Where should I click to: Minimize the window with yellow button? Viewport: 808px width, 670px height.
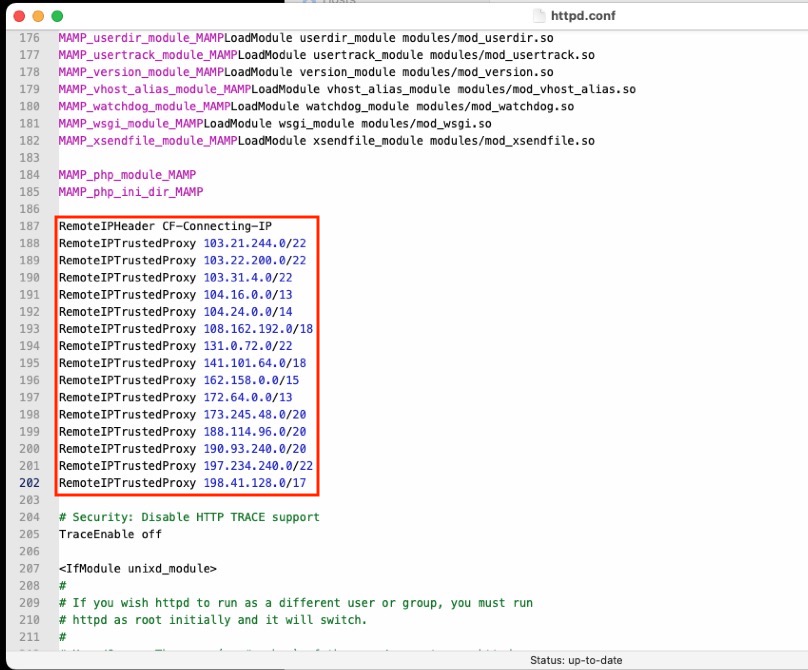coord(38,16)
